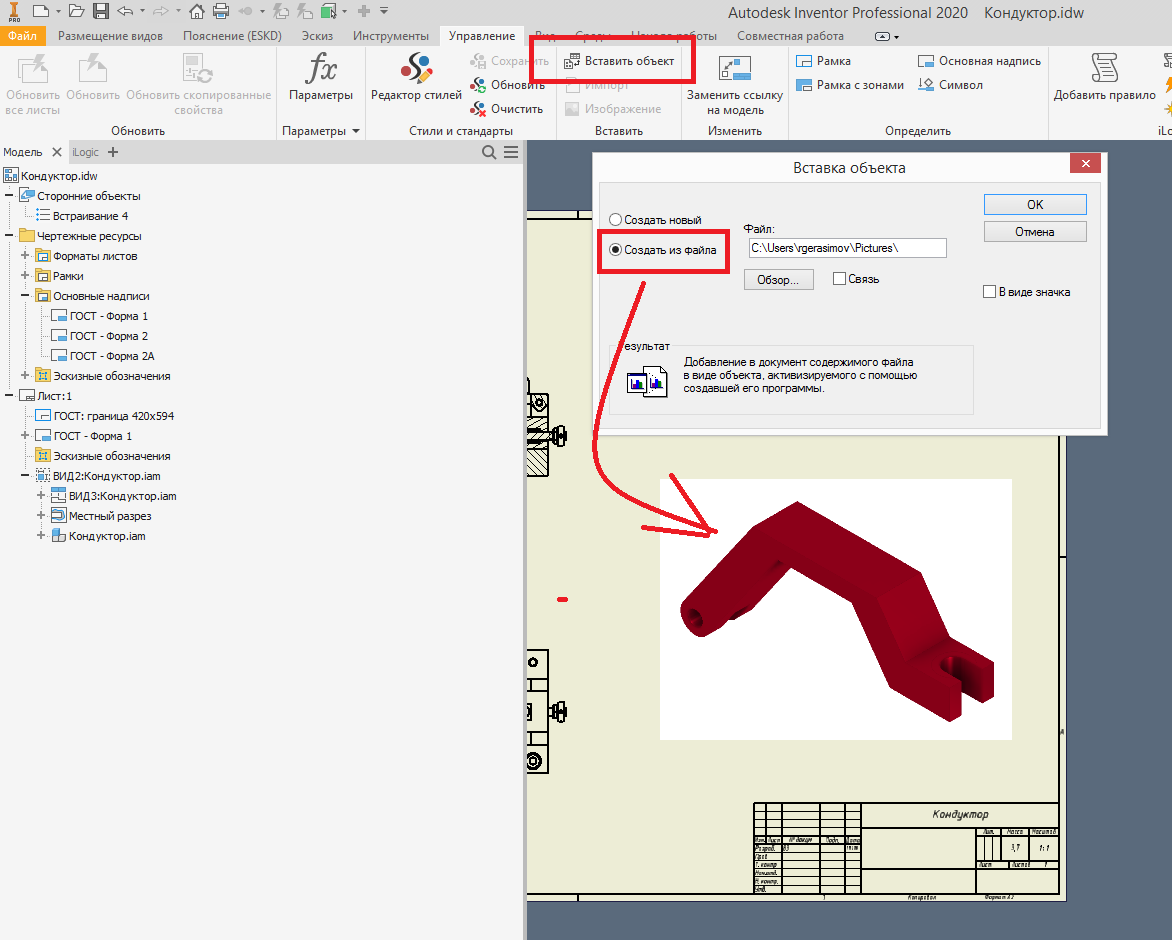The width and height of the screenshot is (1172, 940).
Task: Switch to the iLogic browser tab
Action: (85, 152)
